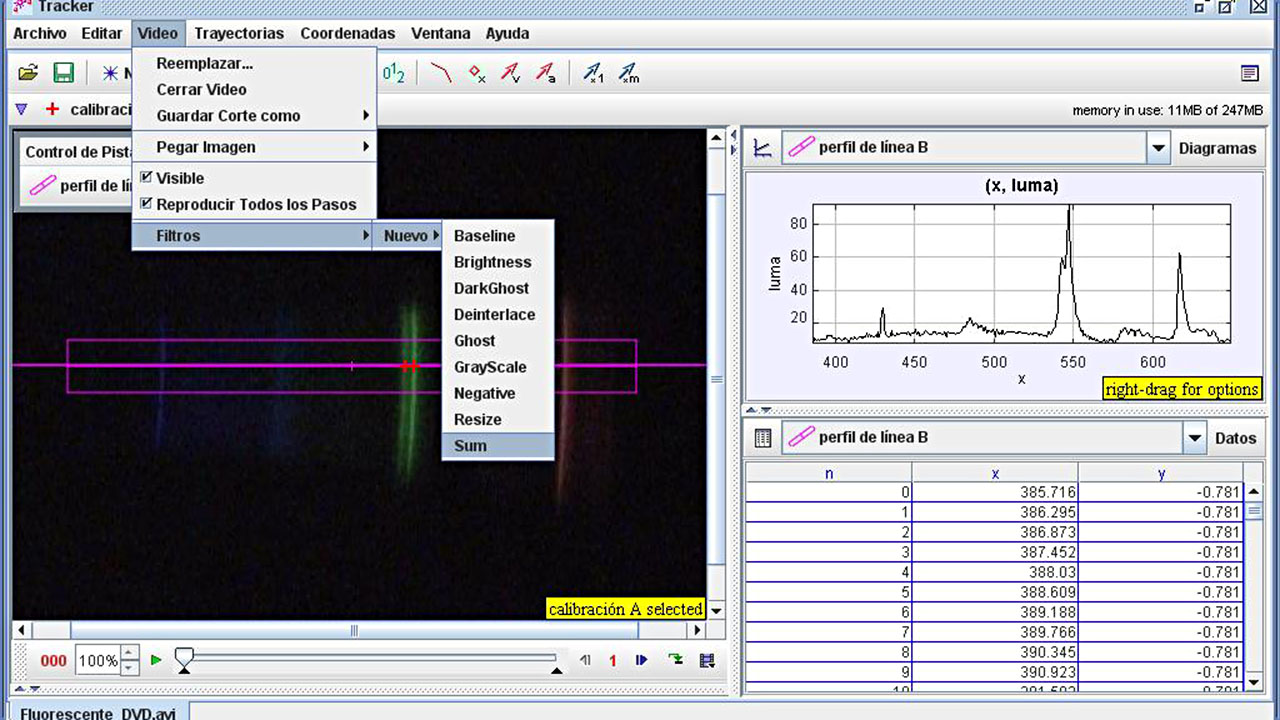Open the Coordenadas menu
This screenshot has width=1280, height=720.
click(x=348, y=33)
